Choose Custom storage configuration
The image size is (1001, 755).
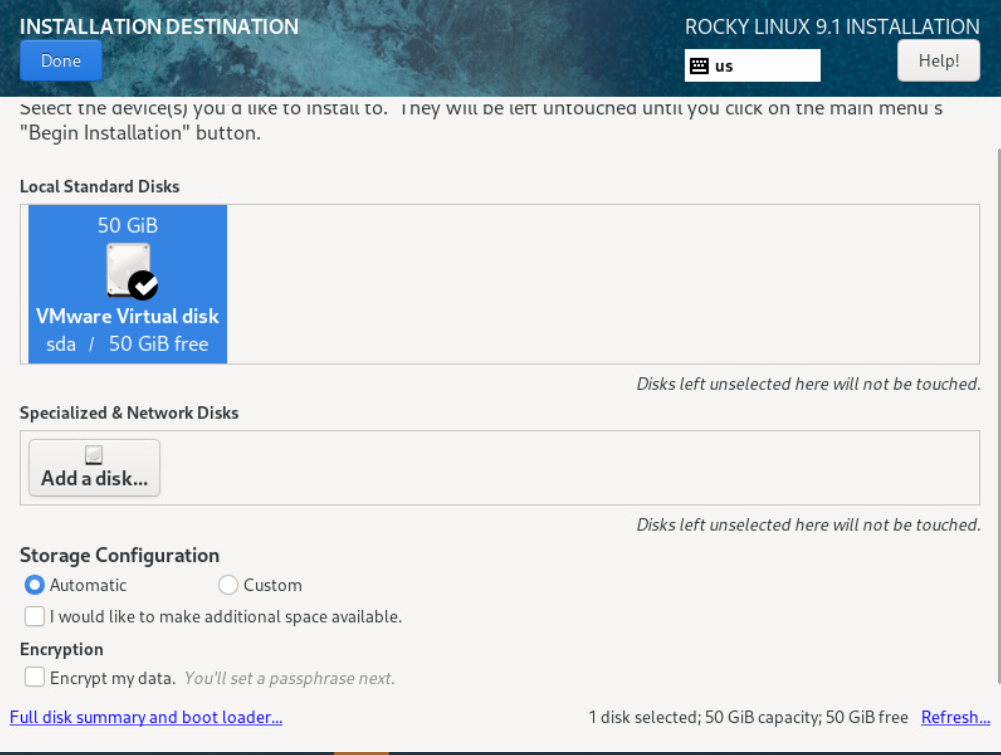point(228,585)
